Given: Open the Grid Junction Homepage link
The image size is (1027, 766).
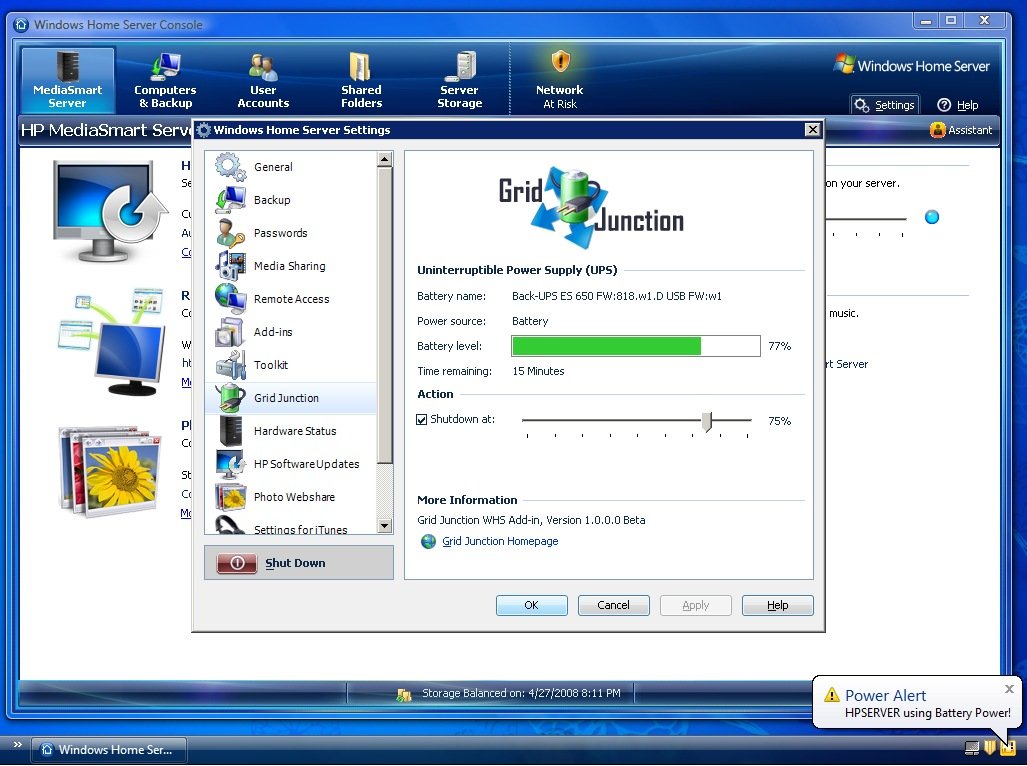Looking at the screenshot, I should (x=500, y=541).
